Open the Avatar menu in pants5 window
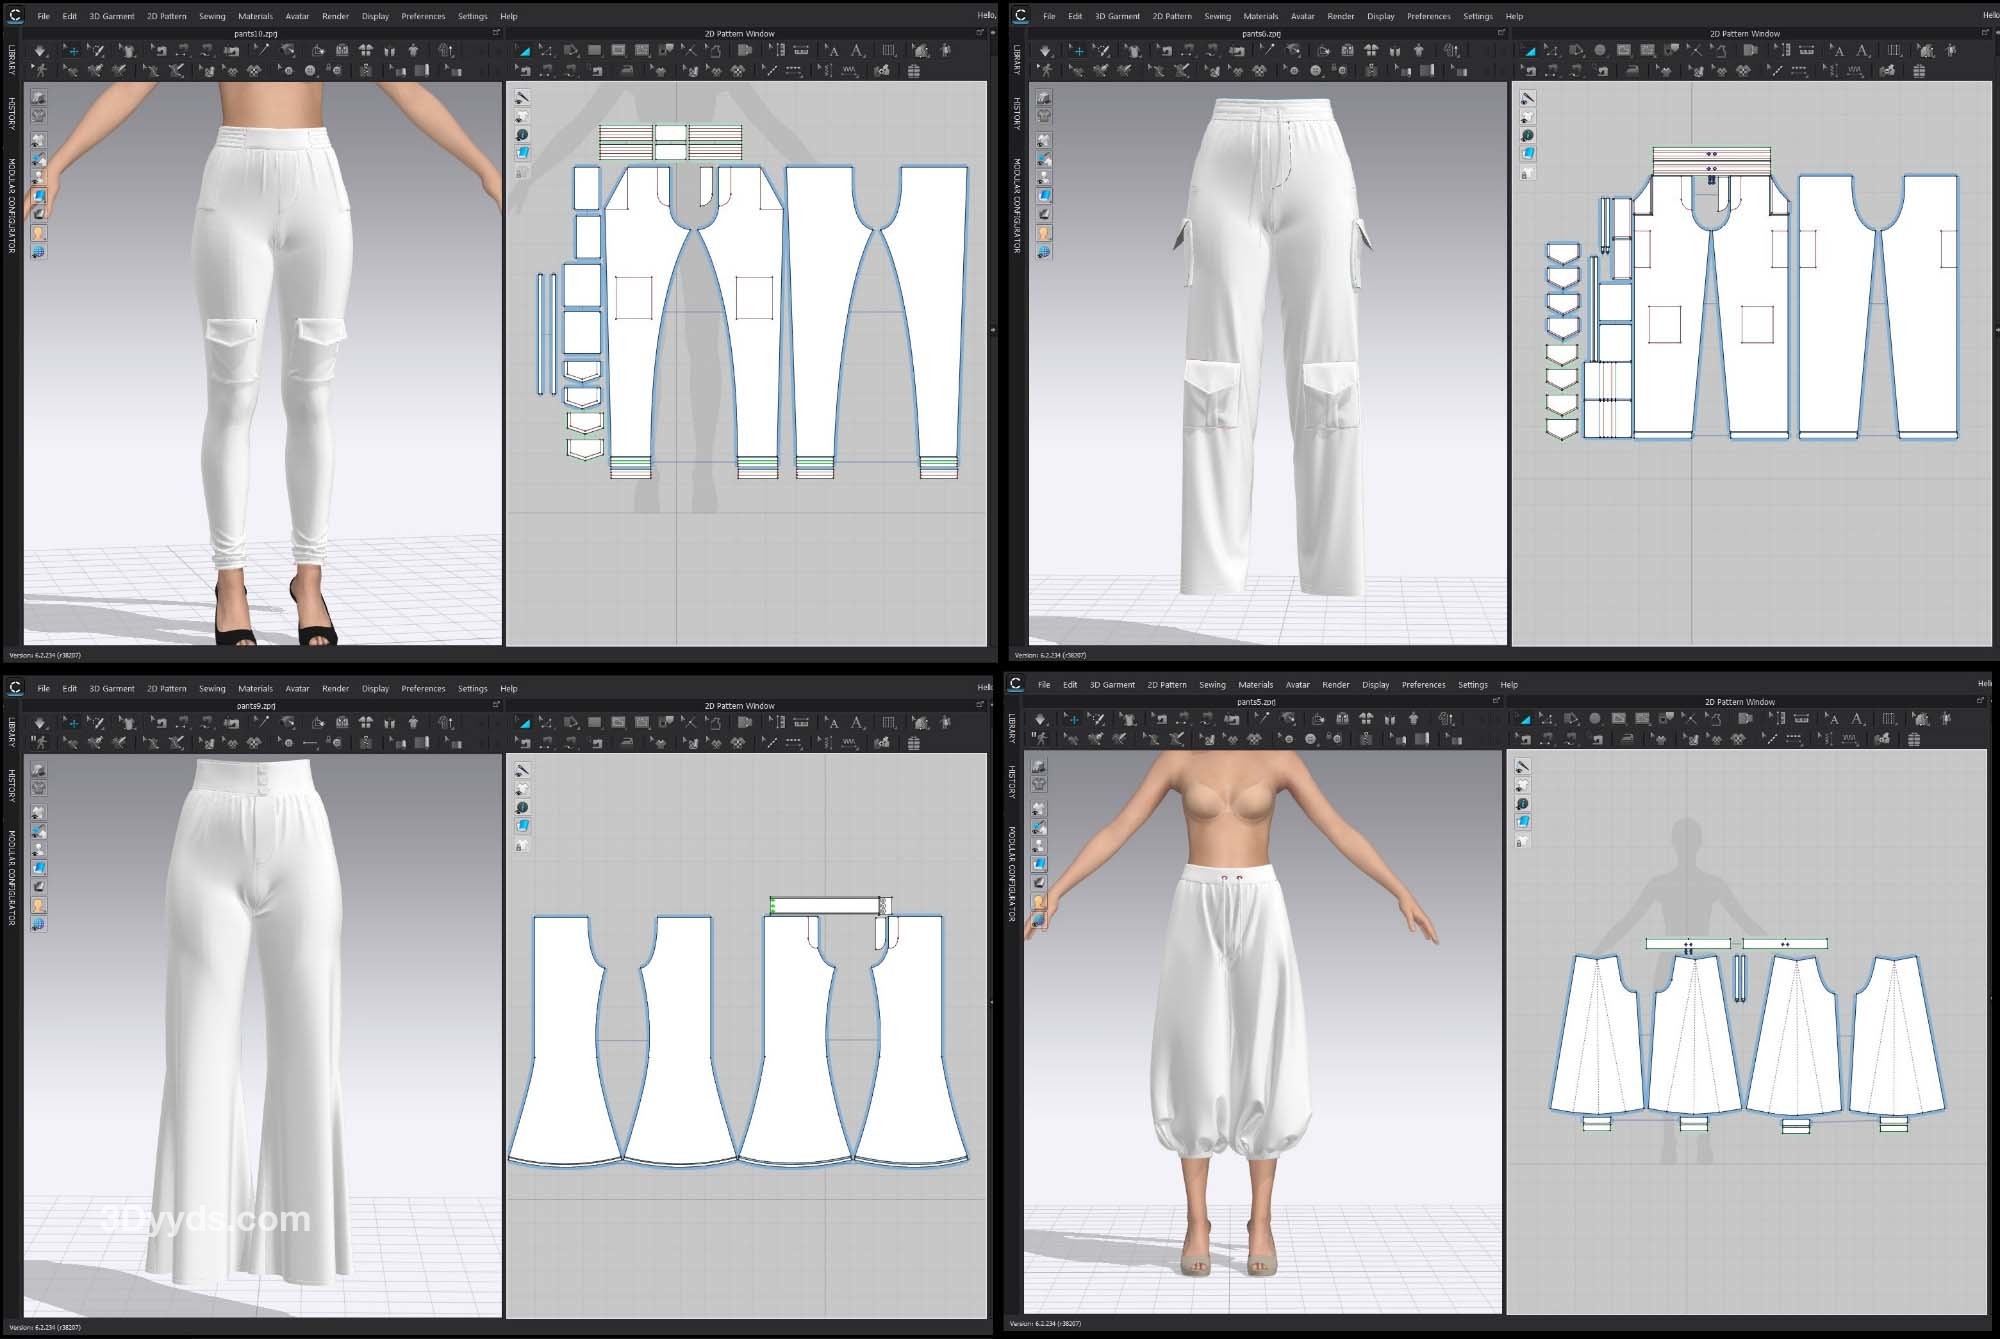This screenshot has height=1339, width=2000. (x=1297, y=685)
